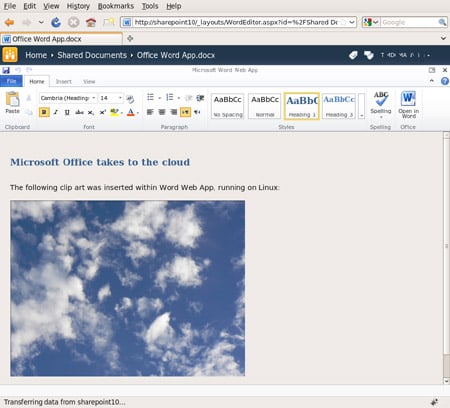The height and width of the screenshot is (408, 450).
Task: Open a new browser tab
Action: pyautogui.click(x=130, y=39)
